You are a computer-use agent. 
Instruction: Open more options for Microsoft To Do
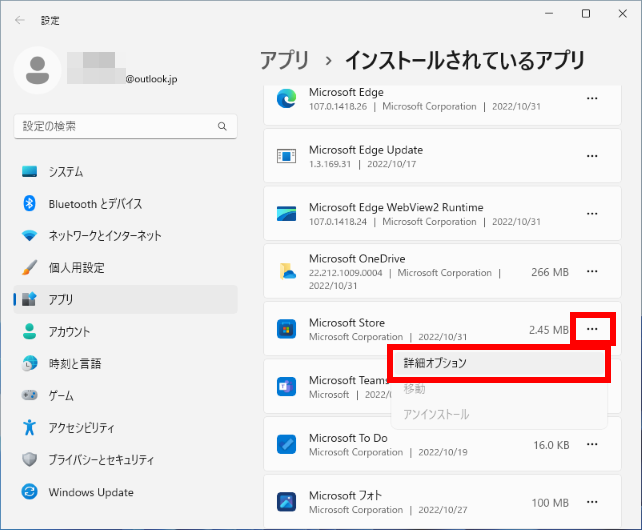click(592, 444)
